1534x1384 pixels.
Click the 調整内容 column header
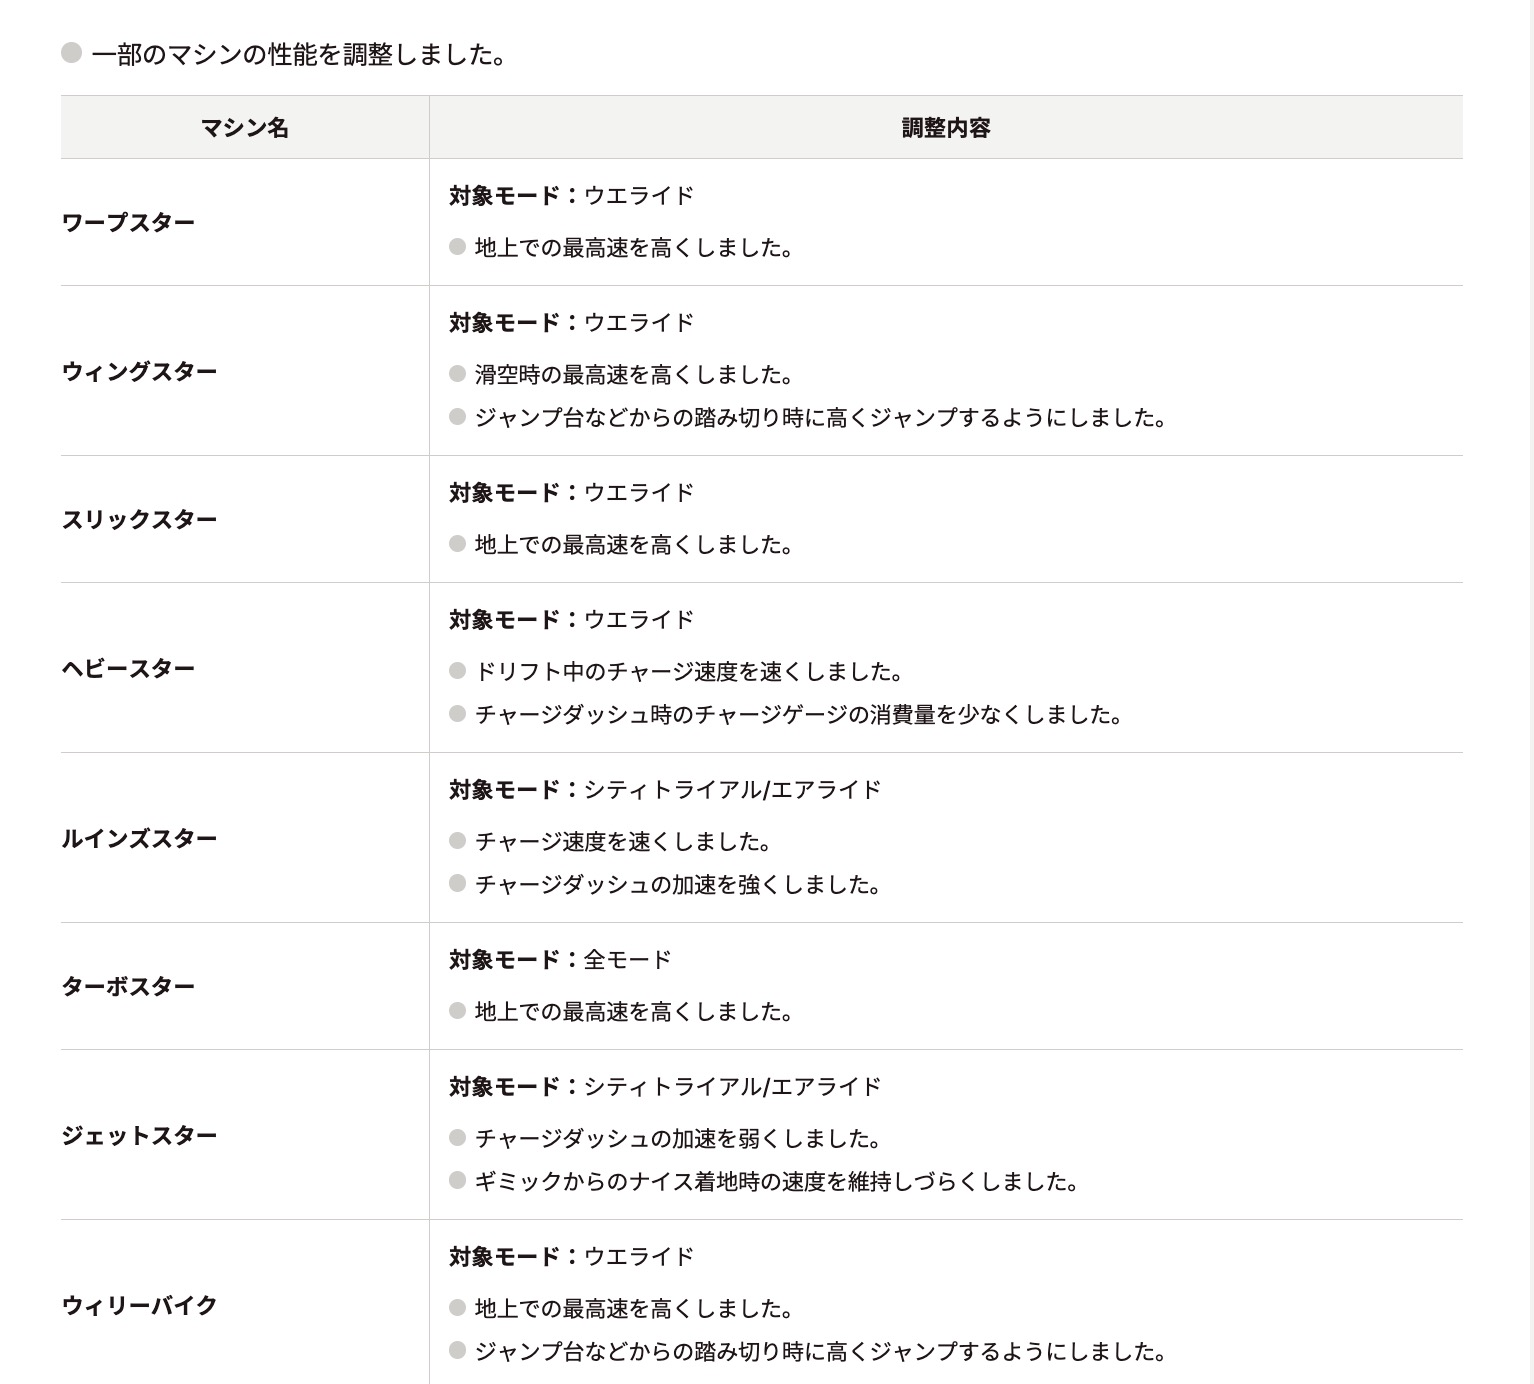pos(945,128)
